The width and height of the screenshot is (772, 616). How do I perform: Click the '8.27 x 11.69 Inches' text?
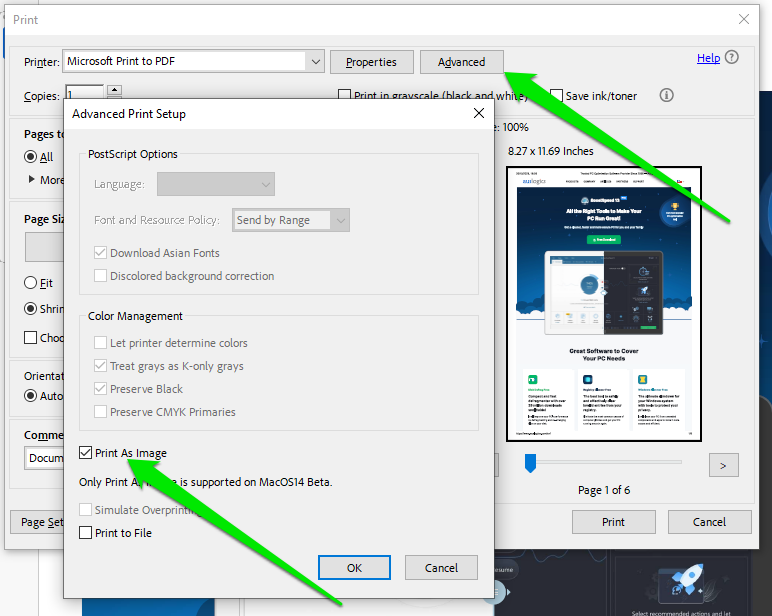pos(550,151)
